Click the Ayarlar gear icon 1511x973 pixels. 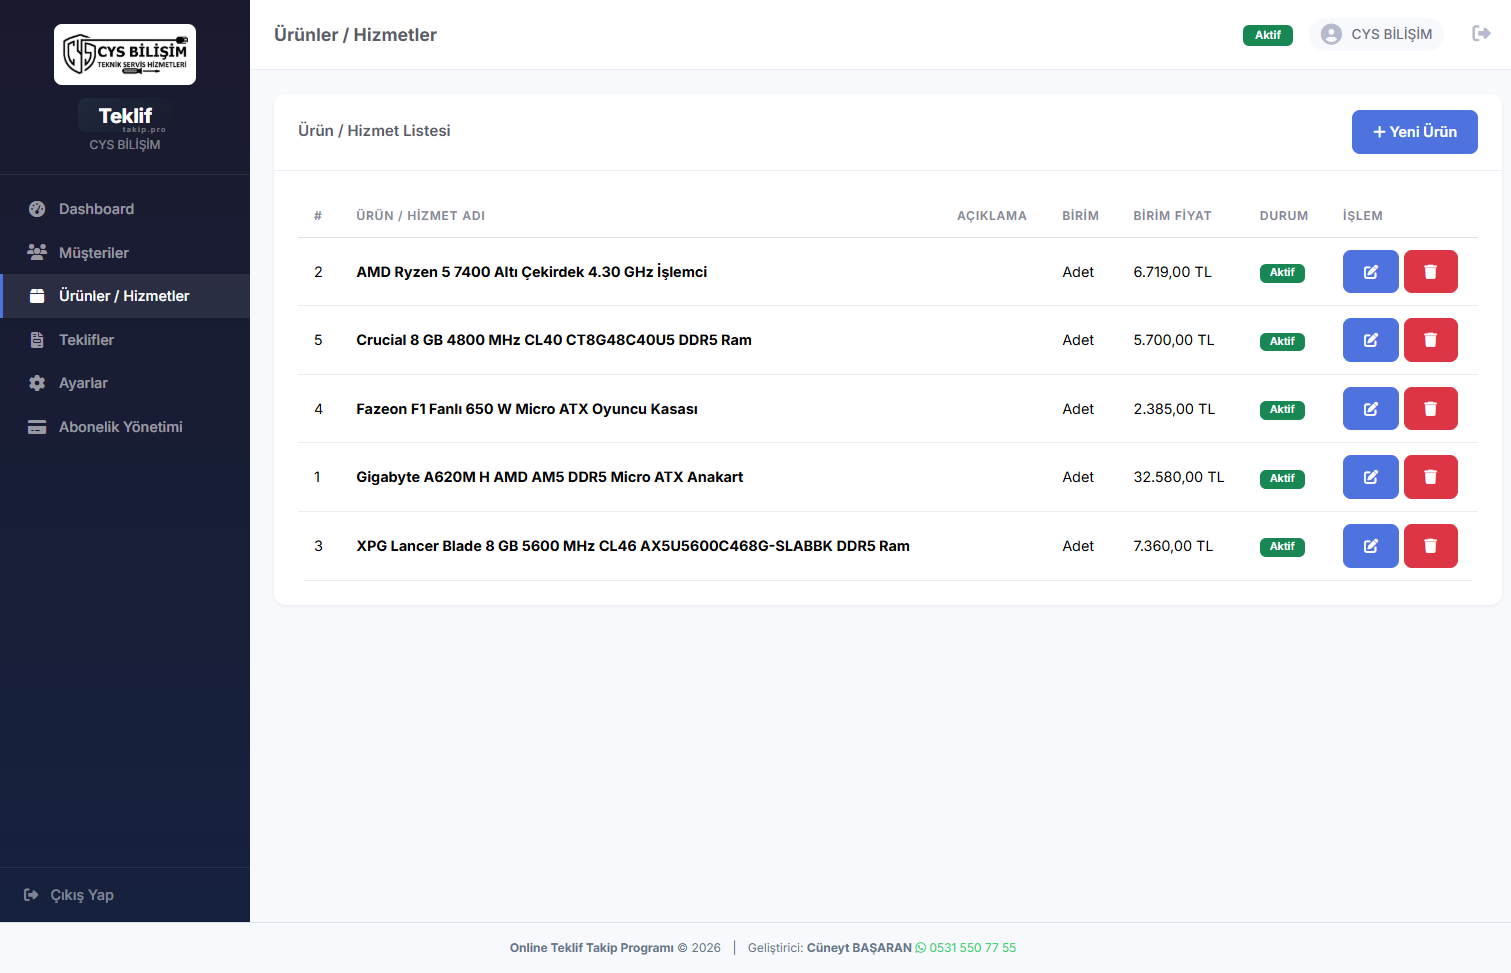pyautogui.click(x=37, y=383)
